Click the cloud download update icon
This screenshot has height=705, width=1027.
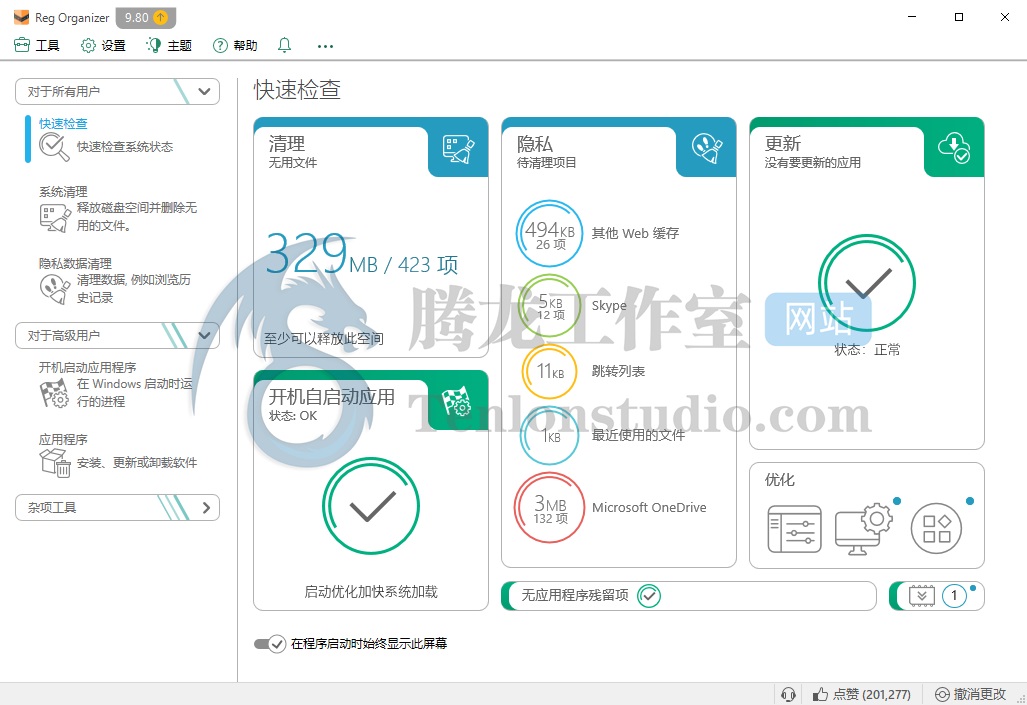(953, 149)
